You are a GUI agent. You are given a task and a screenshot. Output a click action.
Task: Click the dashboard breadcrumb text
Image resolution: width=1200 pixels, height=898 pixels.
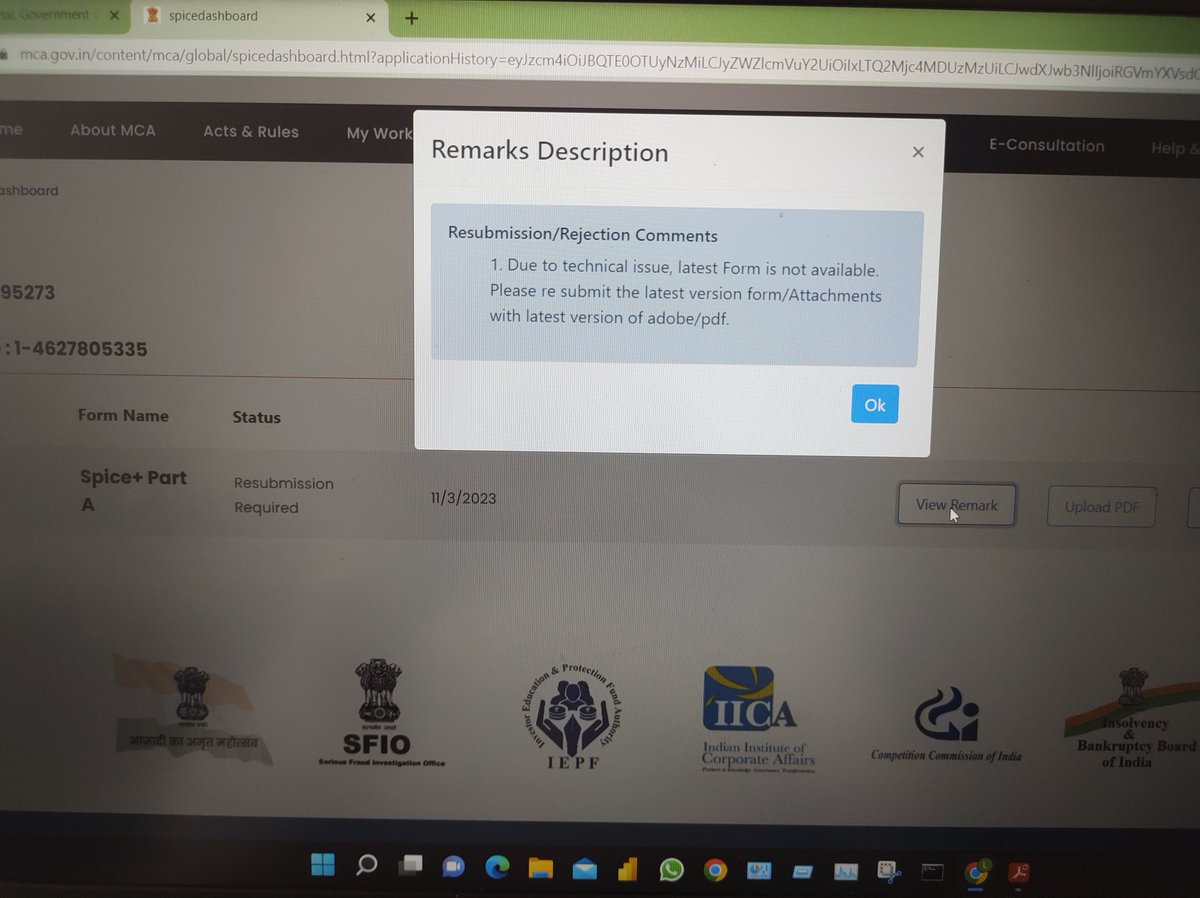[x=29, y=190]
